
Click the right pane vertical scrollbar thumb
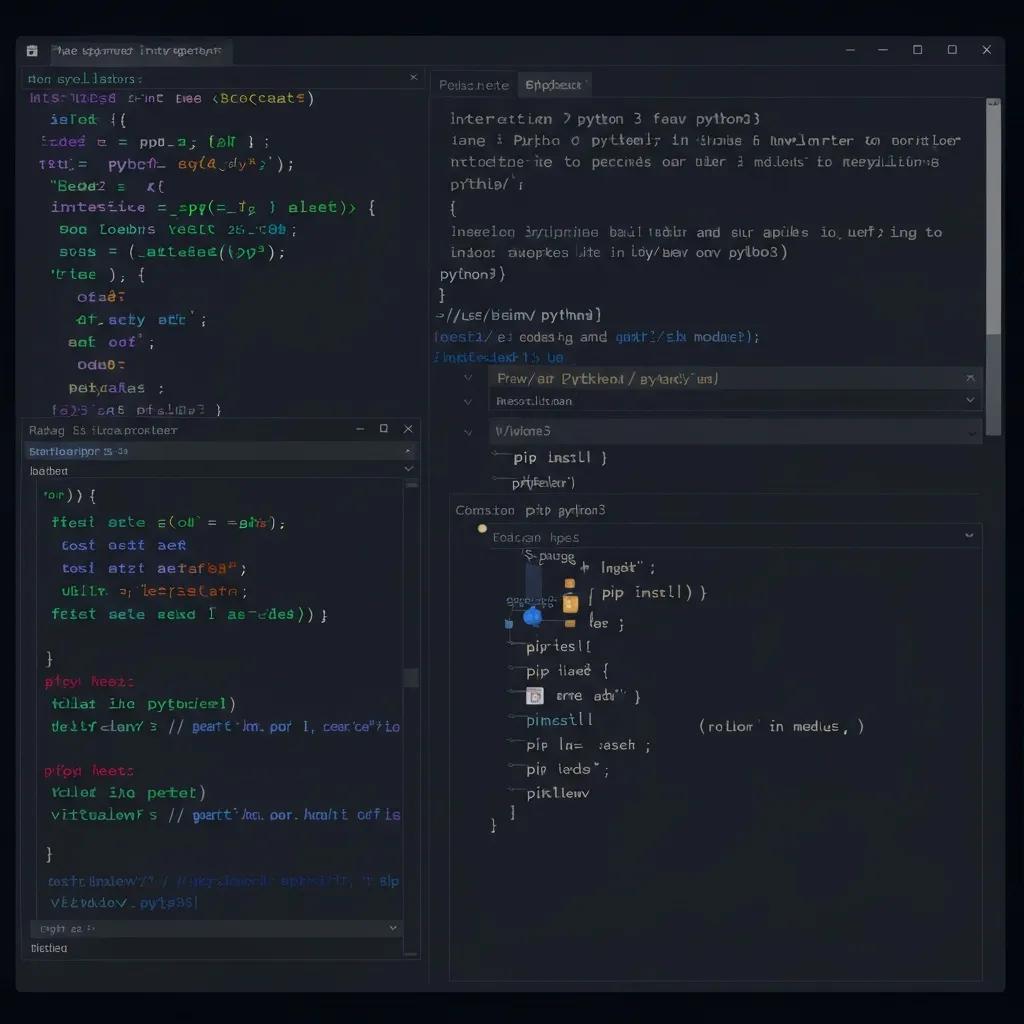click(x=993, y=220)
